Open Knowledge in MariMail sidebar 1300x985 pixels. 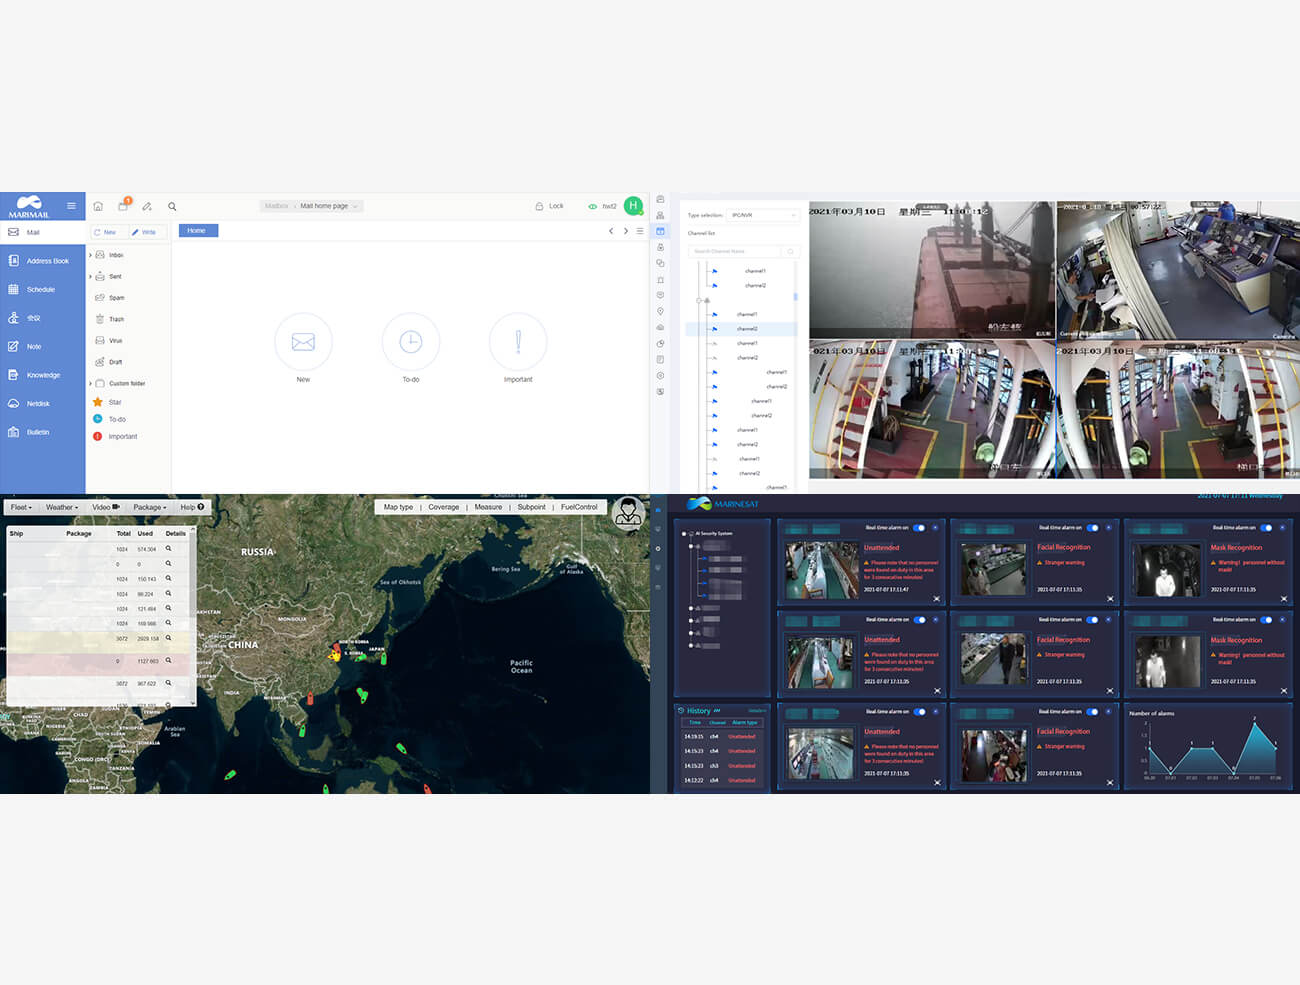[42, 375]
